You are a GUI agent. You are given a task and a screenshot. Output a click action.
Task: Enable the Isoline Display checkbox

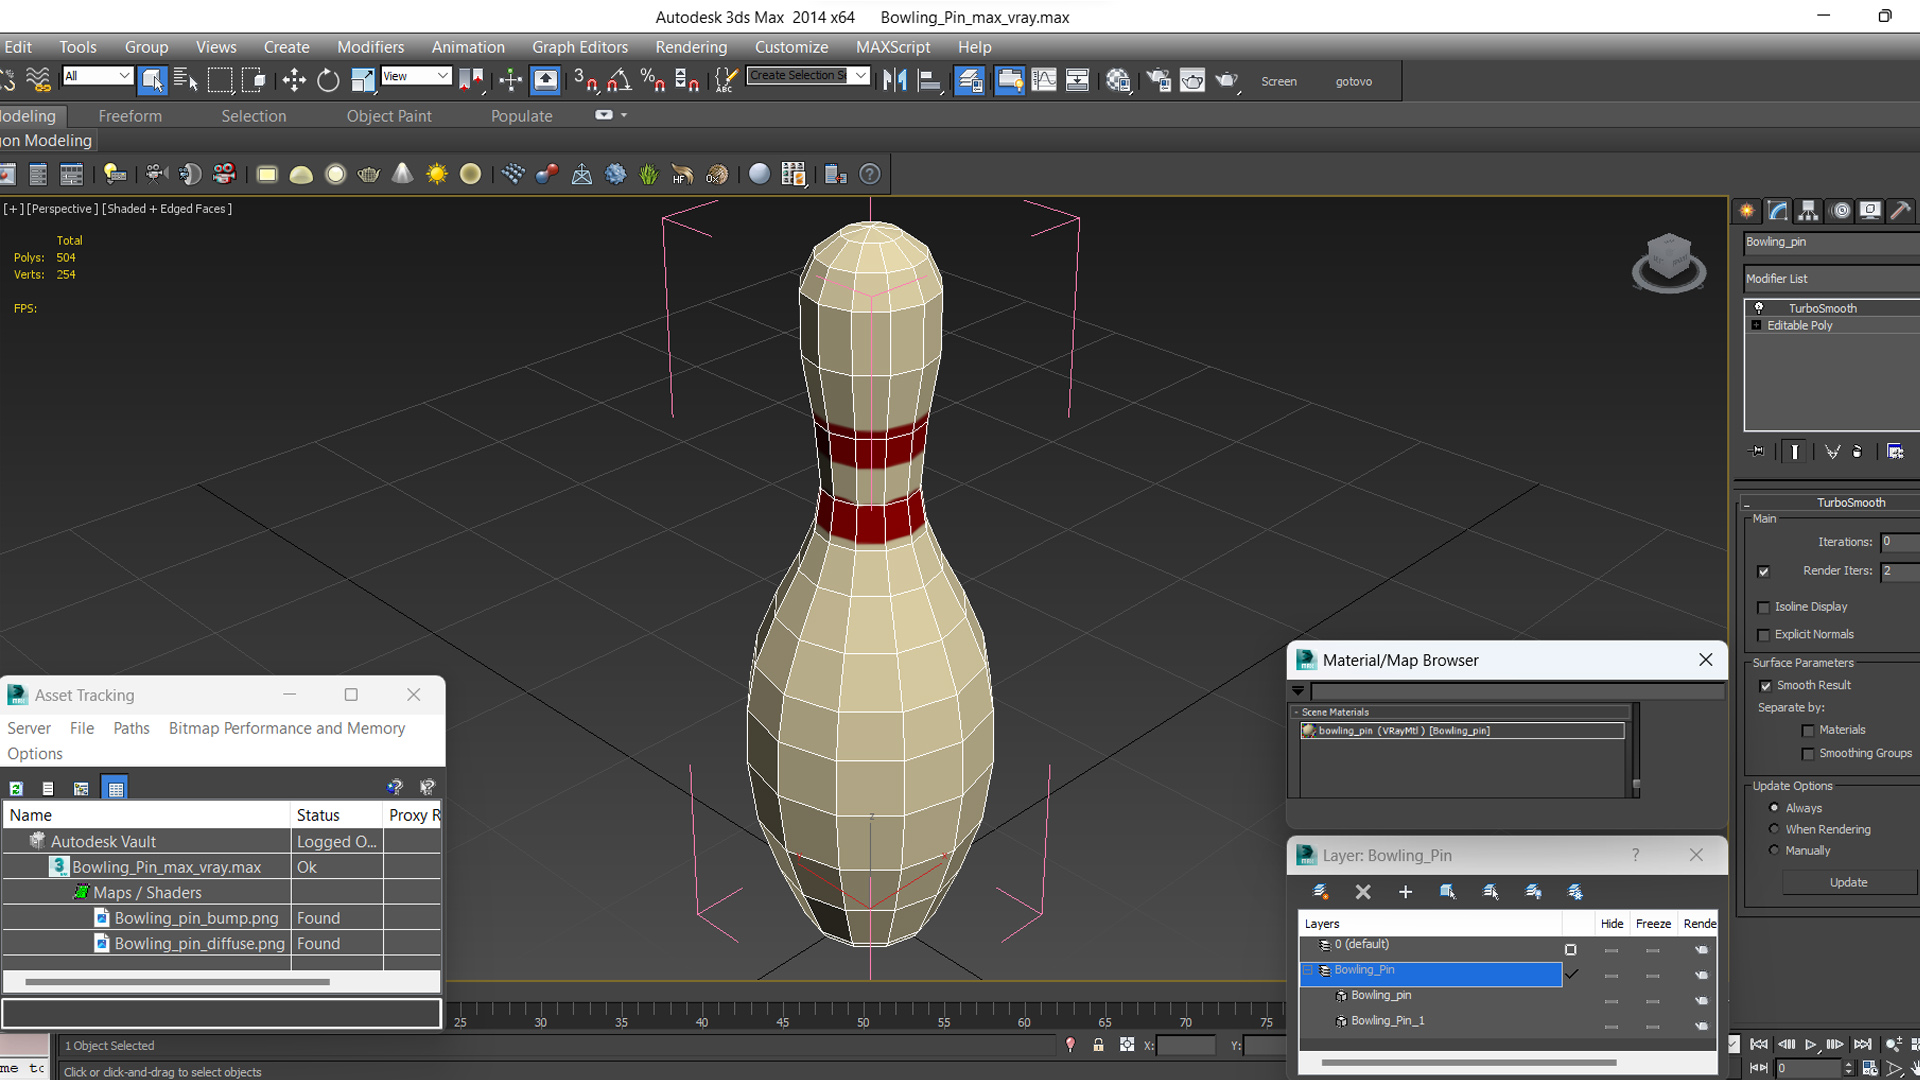[x=1764, y=607]
